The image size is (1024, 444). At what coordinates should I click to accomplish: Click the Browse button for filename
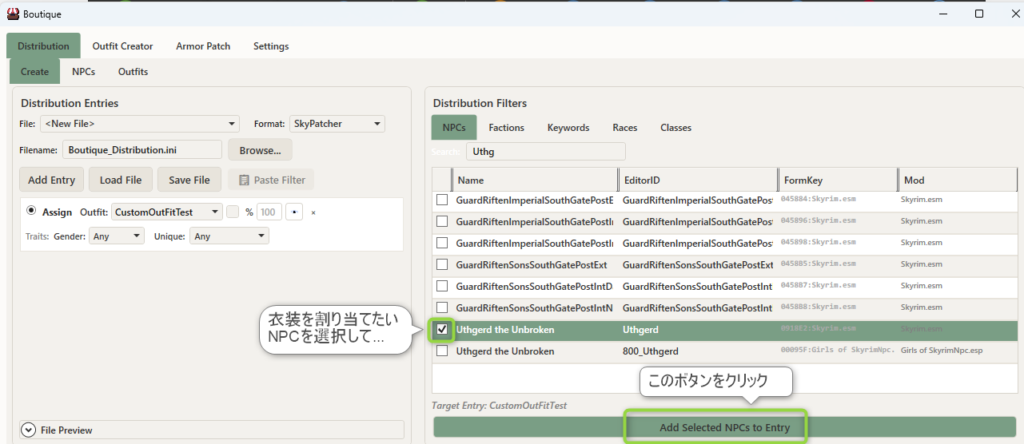tap(259, 150)
